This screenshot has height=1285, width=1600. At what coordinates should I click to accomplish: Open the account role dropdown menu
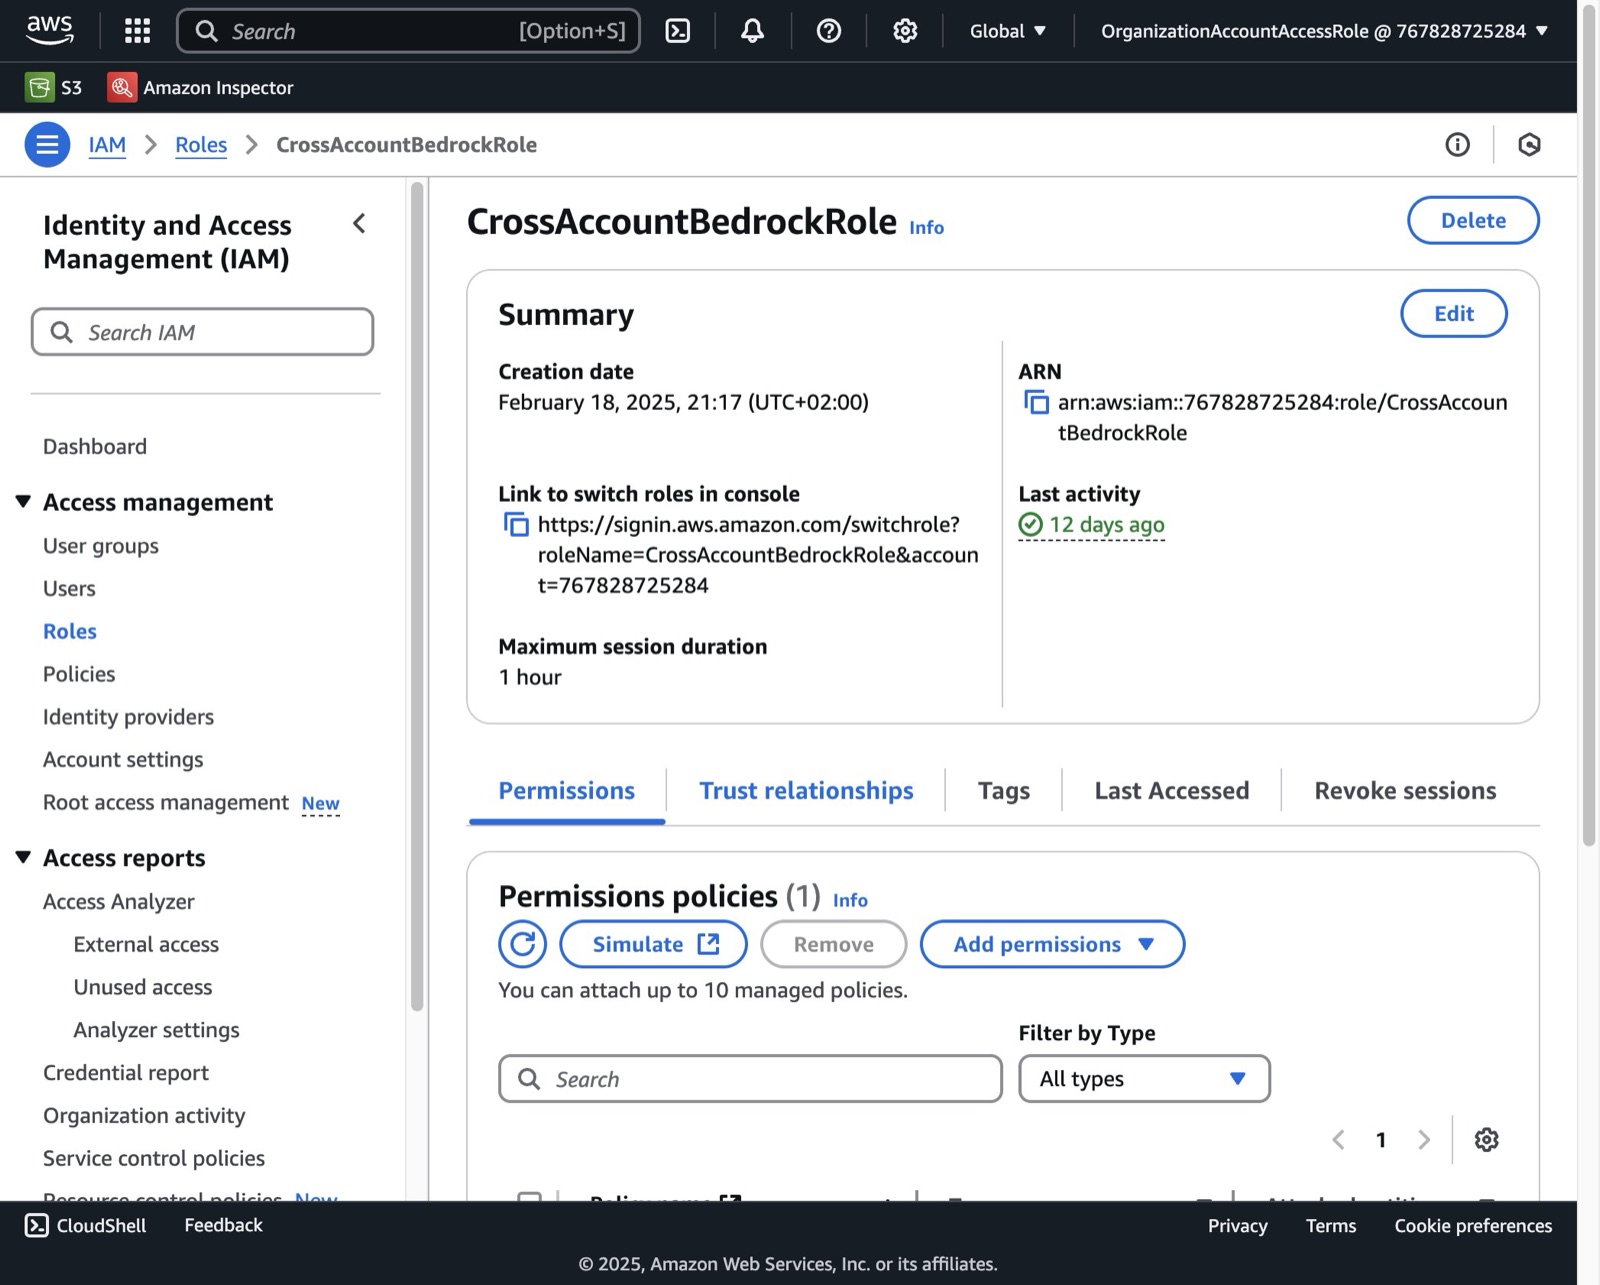tap(1324, 31)
